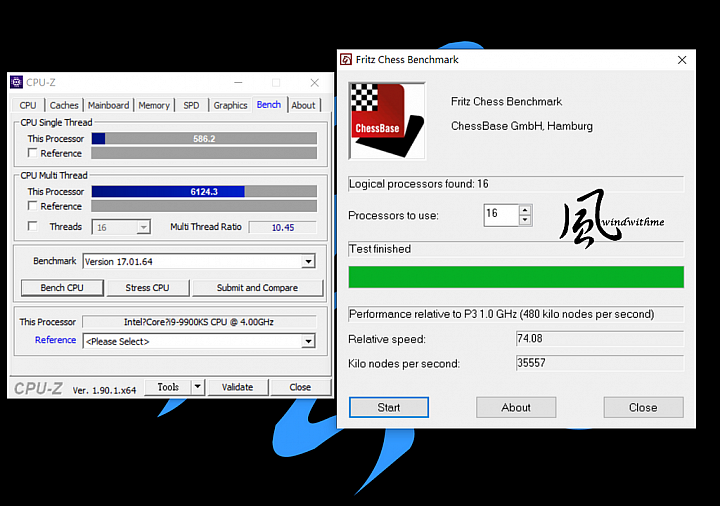This screenshot has width=720, height=506.
Task: Open the Caches tab
Action: pyautogui.click(x=64, y=105)
